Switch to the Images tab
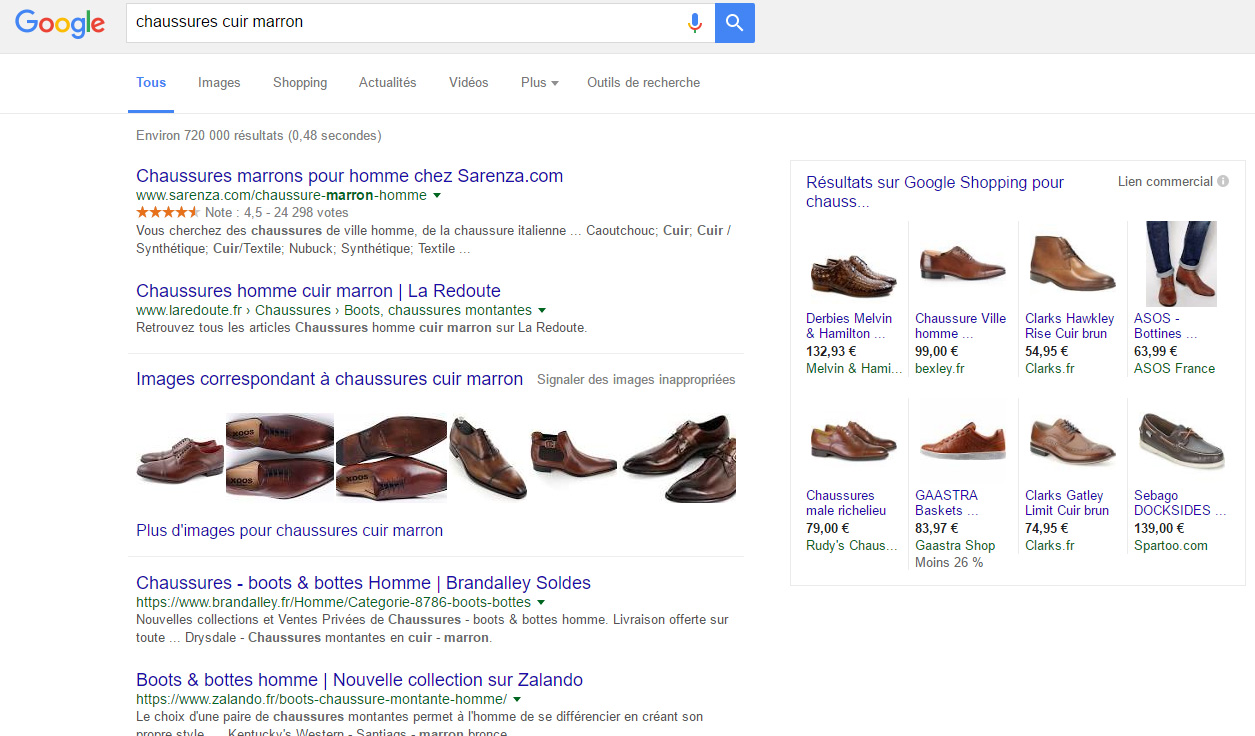 [x=219, y=82]
